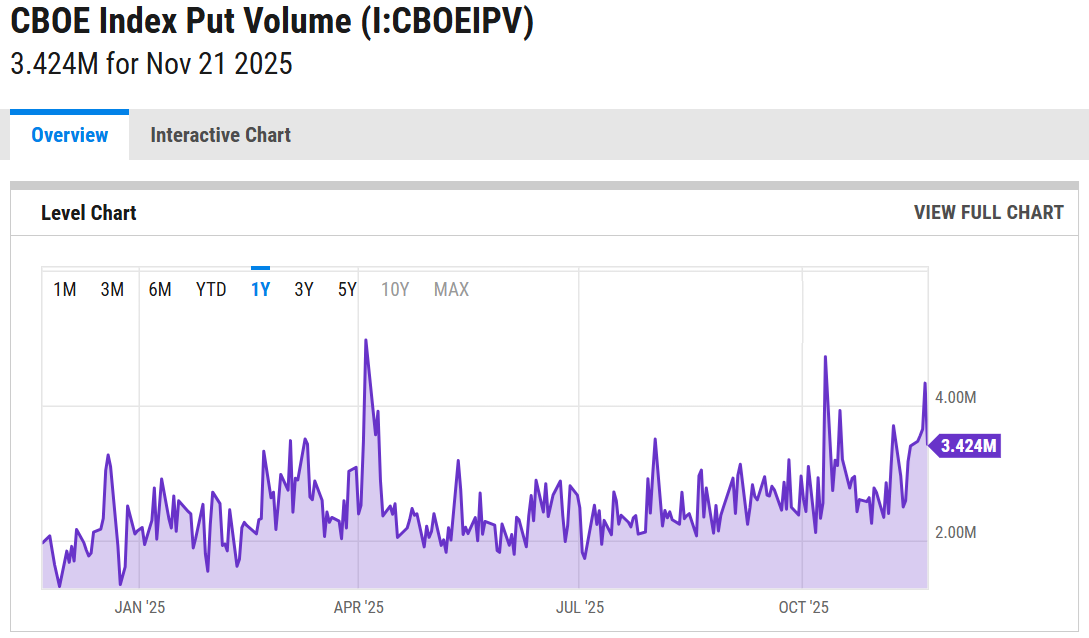Switch to the Interactive Chart tab
Viewport: 1089px width, 638px height.
click(x=220, y=135)
